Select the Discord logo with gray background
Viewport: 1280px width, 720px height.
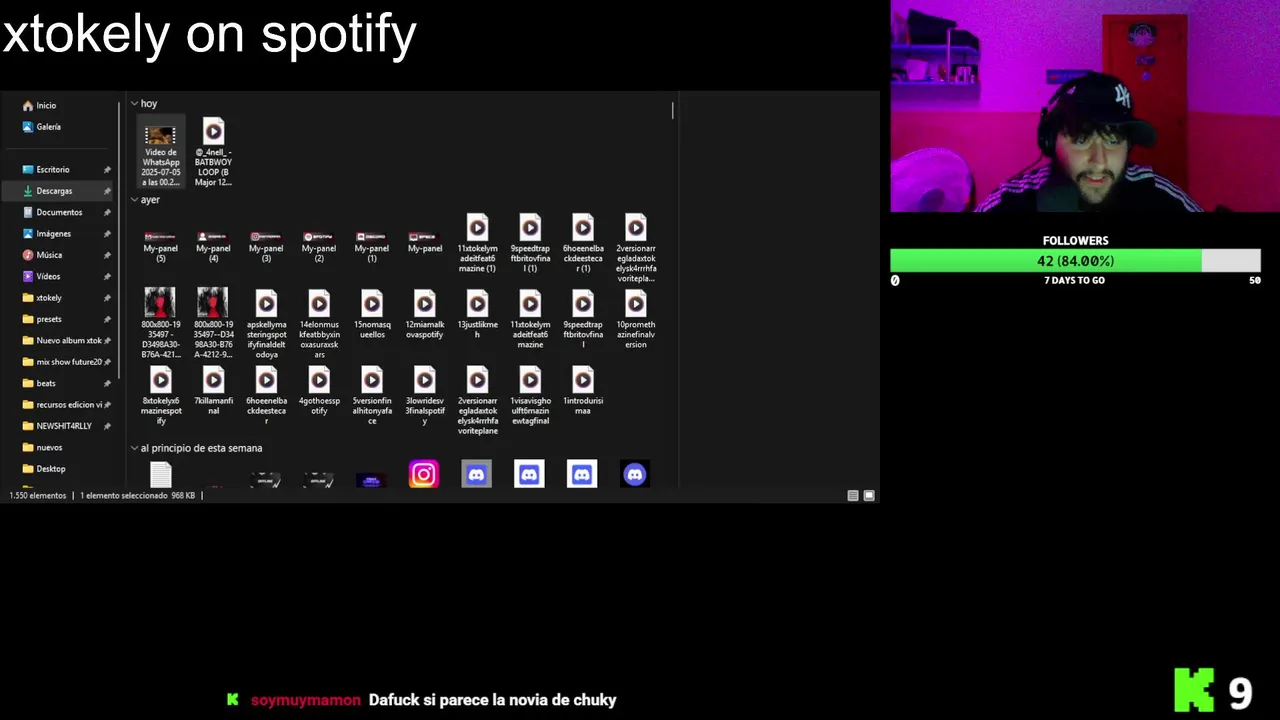[477, 474]
